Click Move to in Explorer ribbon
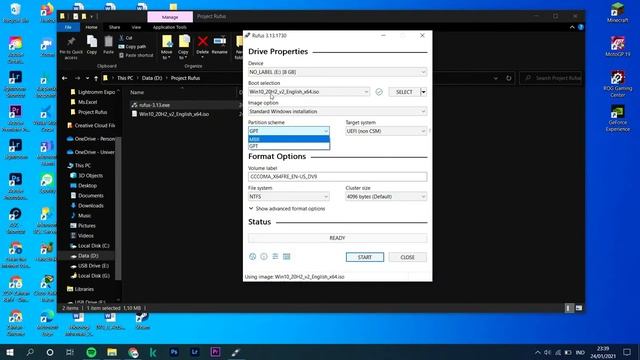 click(x=167, y=47)
